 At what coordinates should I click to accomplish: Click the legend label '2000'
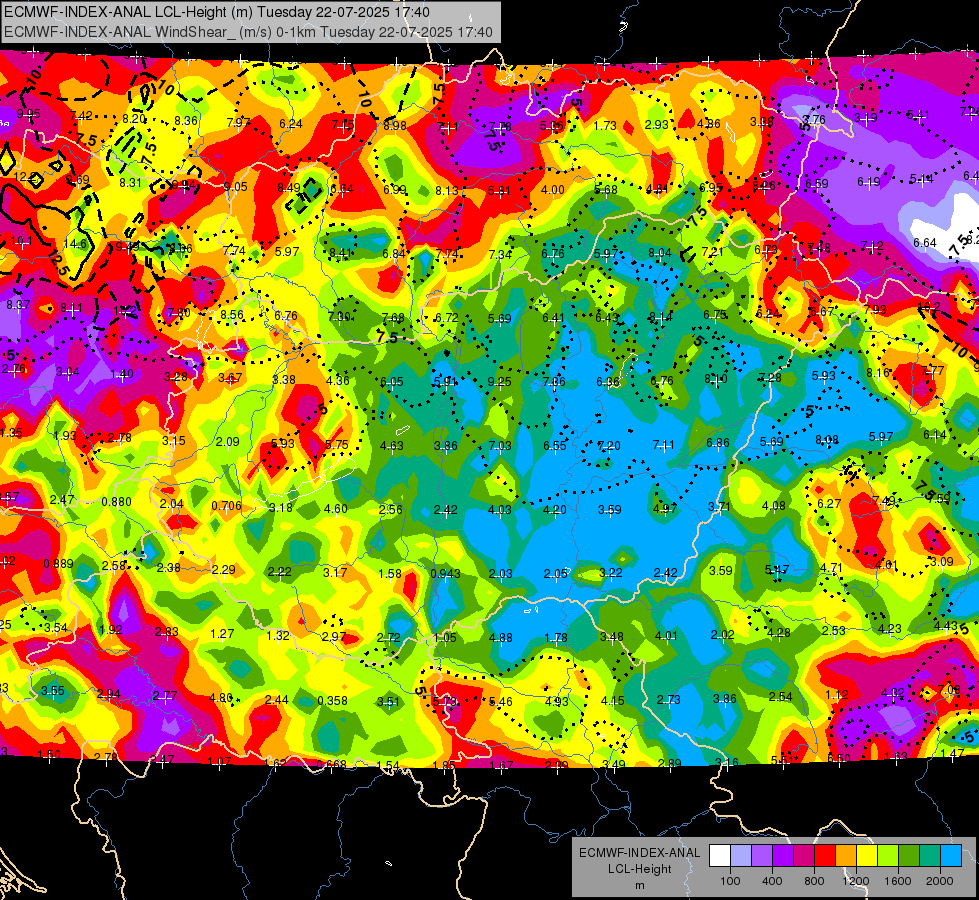[x=940, y=881]
